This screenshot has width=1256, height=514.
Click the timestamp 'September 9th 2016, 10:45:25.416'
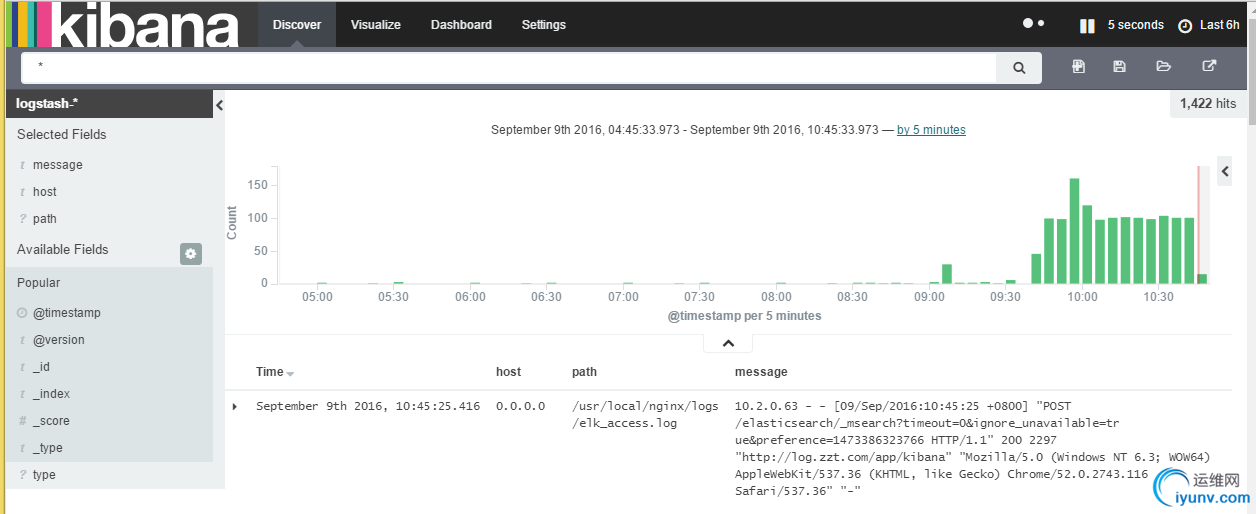368,406
